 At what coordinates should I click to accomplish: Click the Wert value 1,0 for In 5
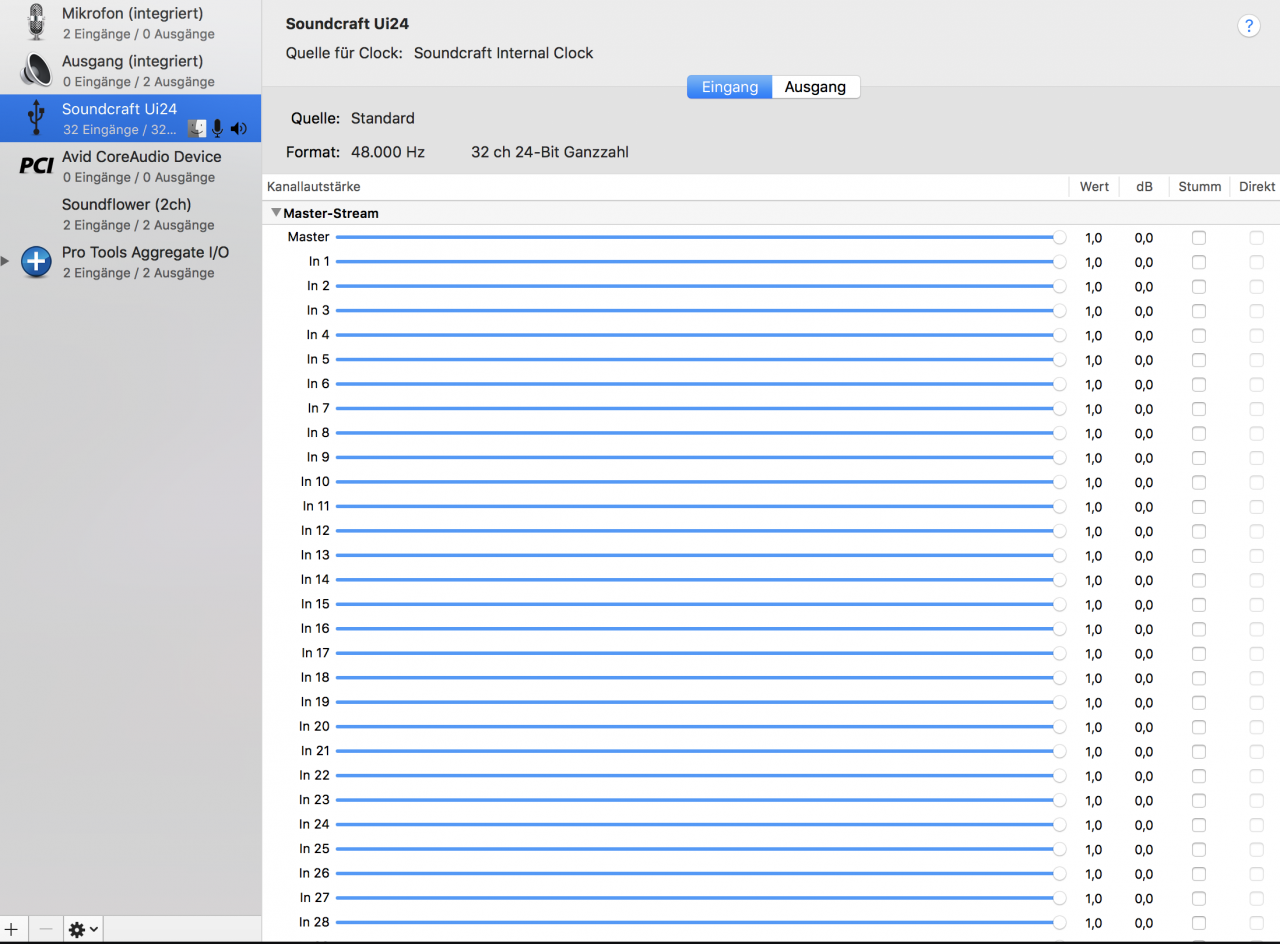[1093, 360]
